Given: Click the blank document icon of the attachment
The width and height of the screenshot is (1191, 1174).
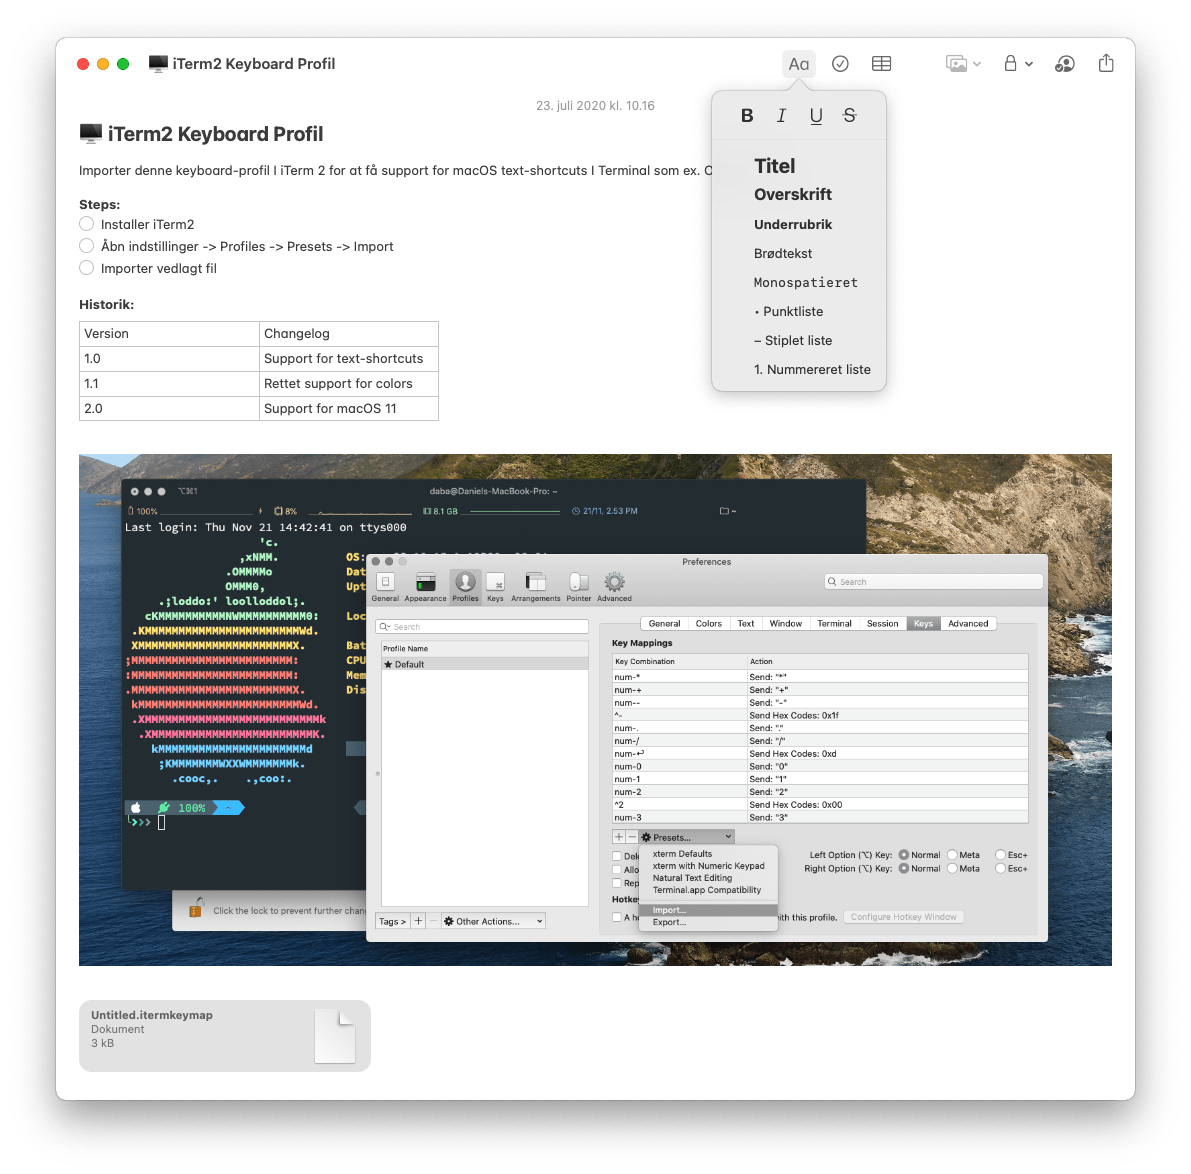Looking at the screenshot, I should click(x=335, y=1036).
